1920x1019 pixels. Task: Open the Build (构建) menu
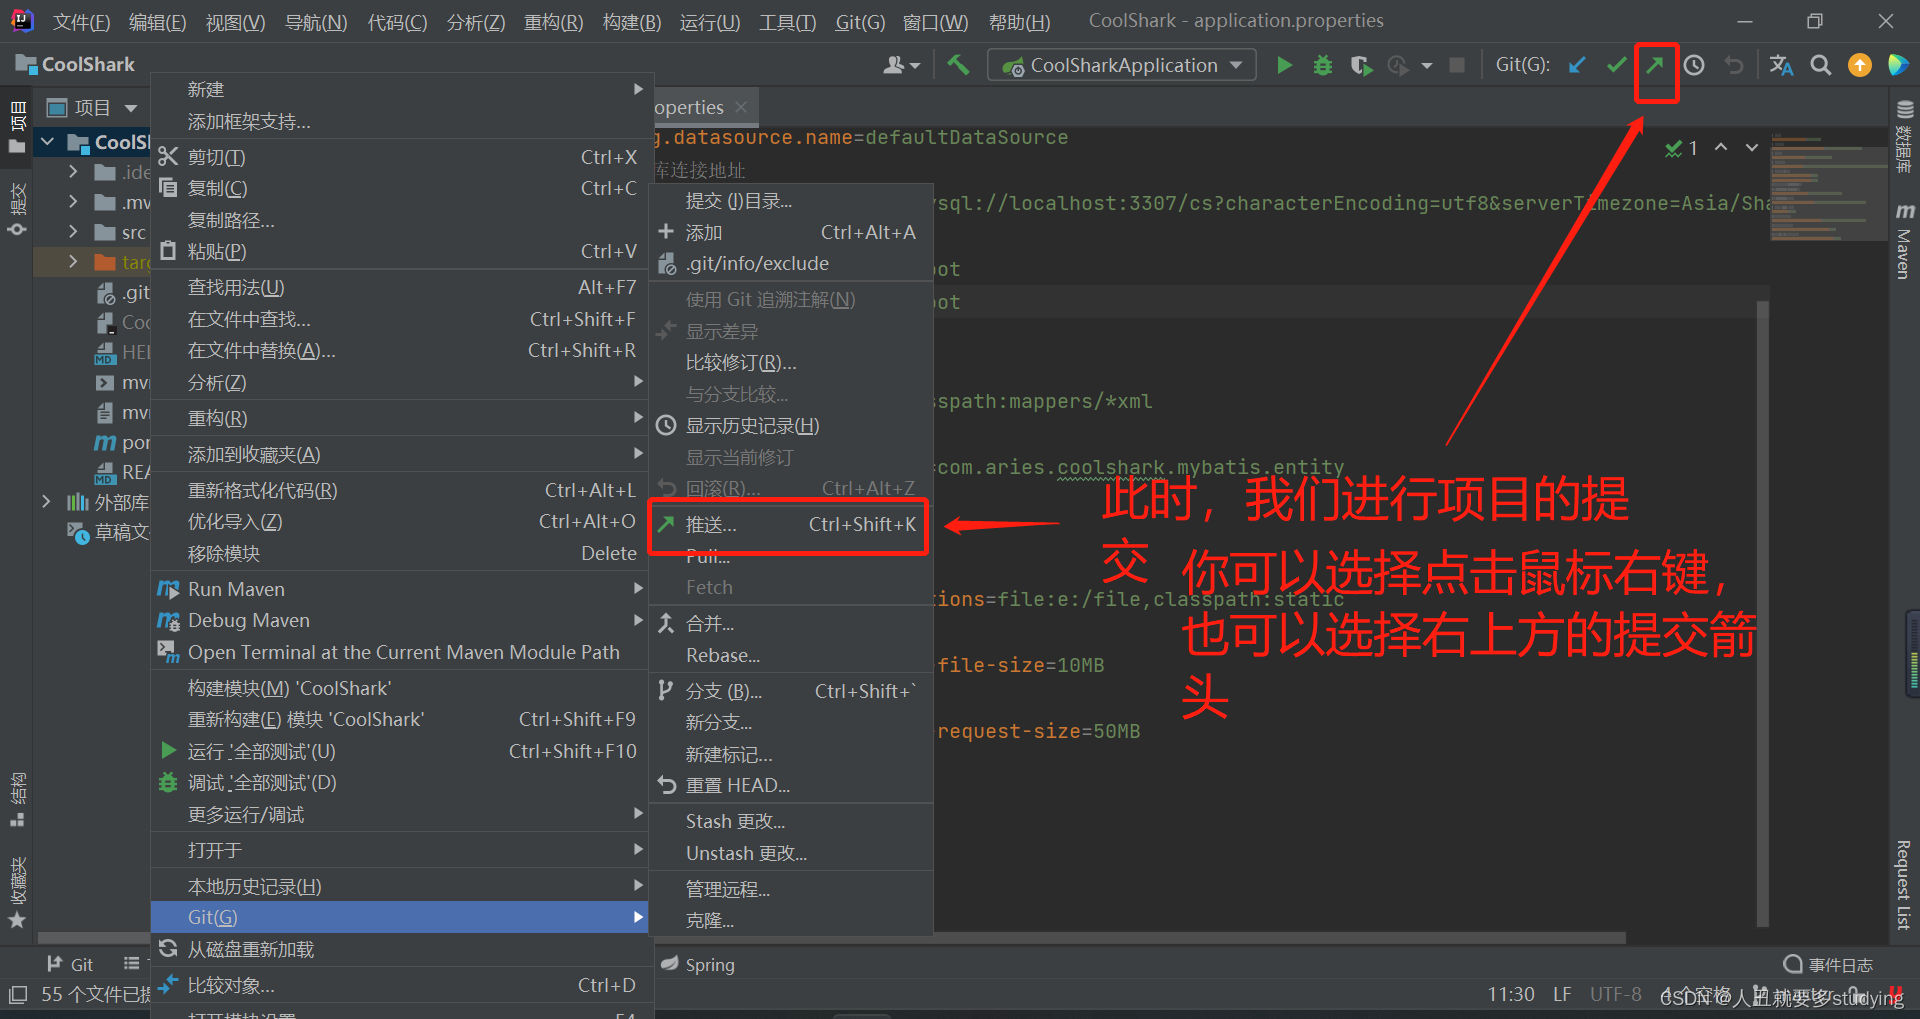pyautogui.click(x=632, y=22)
